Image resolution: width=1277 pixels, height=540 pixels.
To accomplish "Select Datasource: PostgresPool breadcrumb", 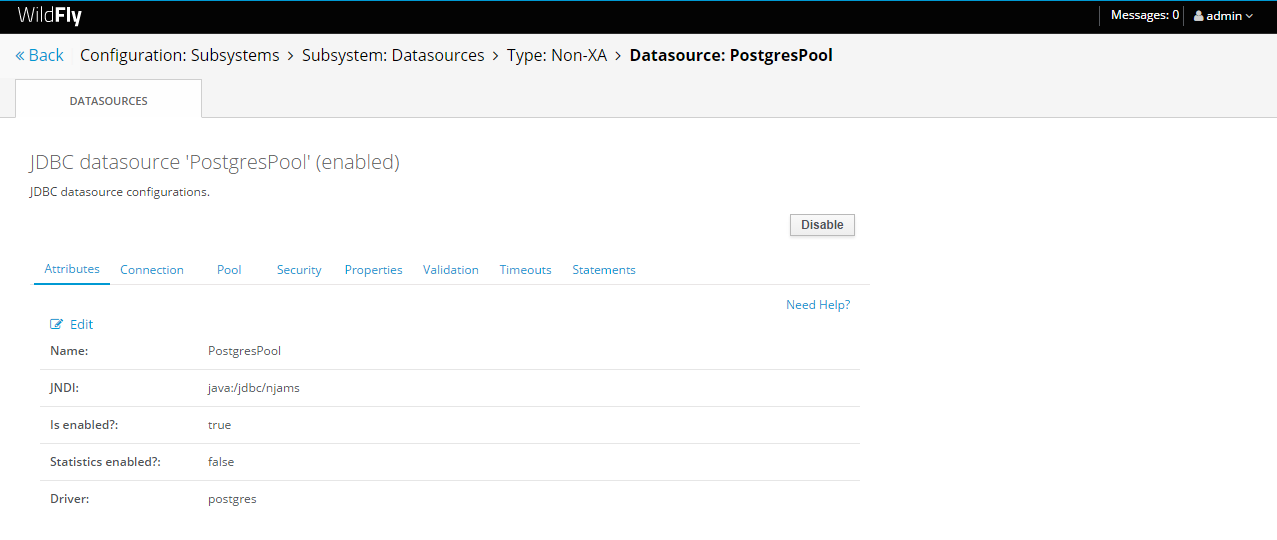I will [731, 55].
